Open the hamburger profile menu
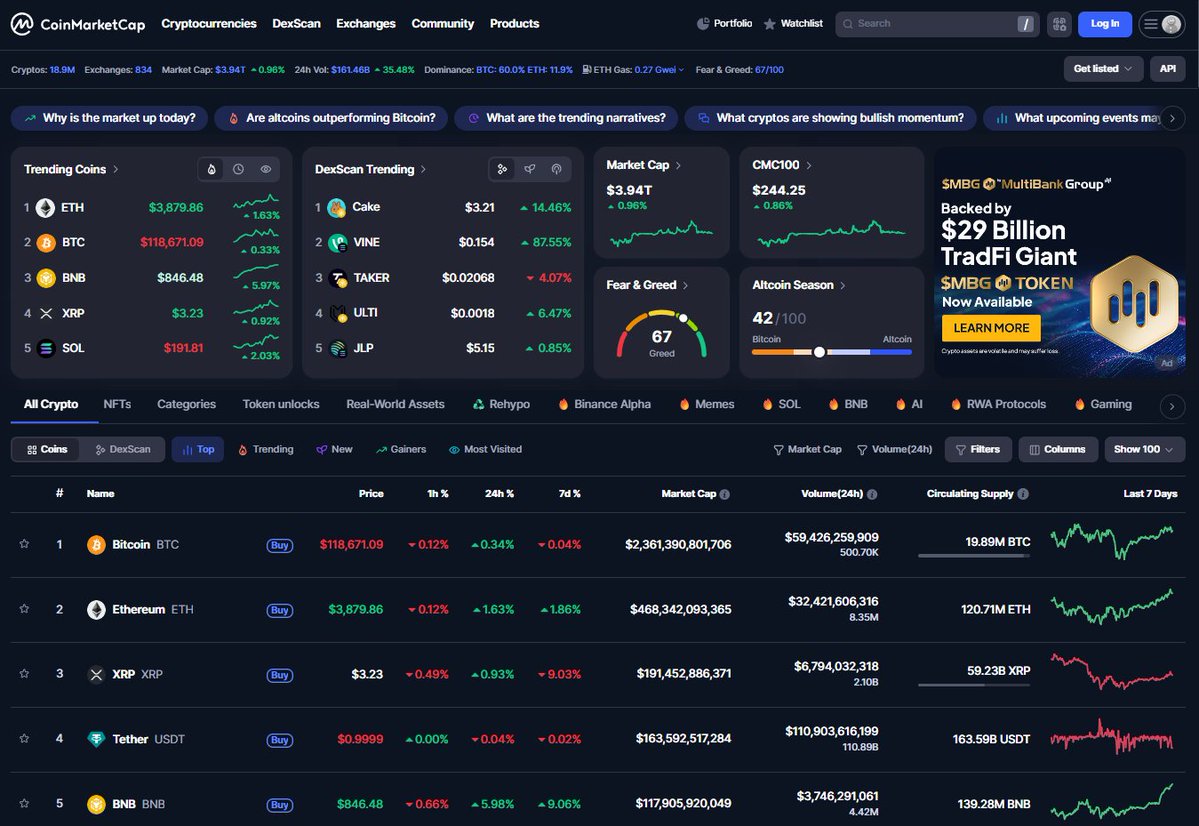 click(1162, 24)
